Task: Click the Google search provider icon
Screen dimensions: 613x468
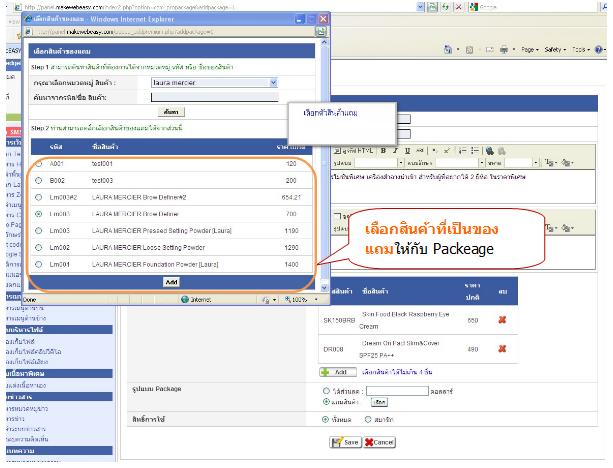Action: pos(473,7)
